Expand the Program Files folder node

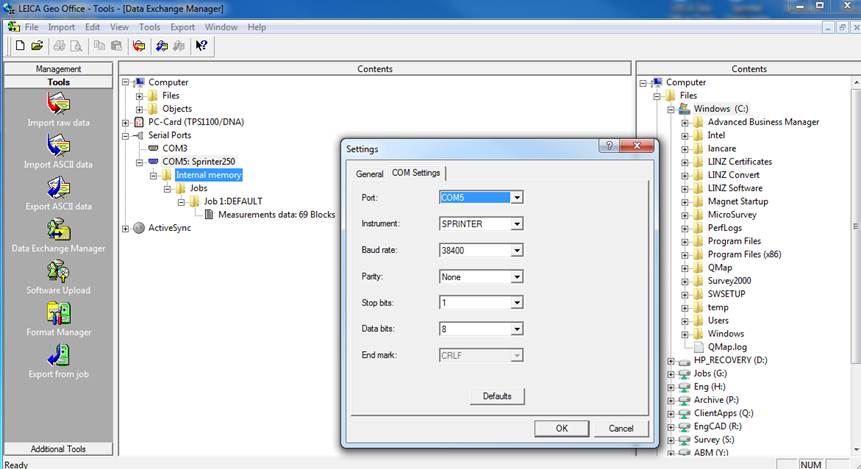pyautogui.click(x=686, y=241)
